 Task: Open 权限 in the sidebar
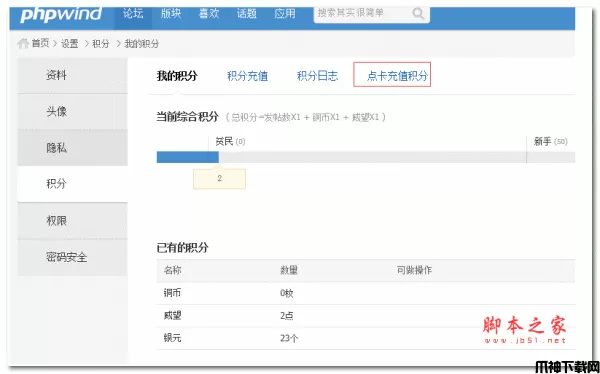(72, 221)
